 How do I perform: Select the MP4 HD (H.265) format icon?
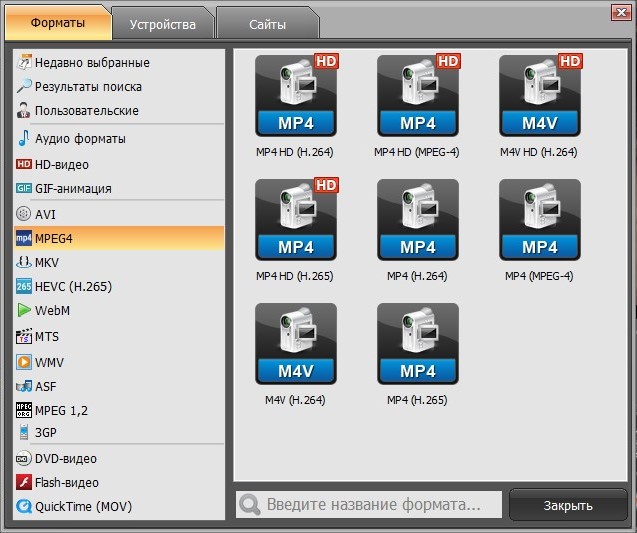tap(296, 219)
